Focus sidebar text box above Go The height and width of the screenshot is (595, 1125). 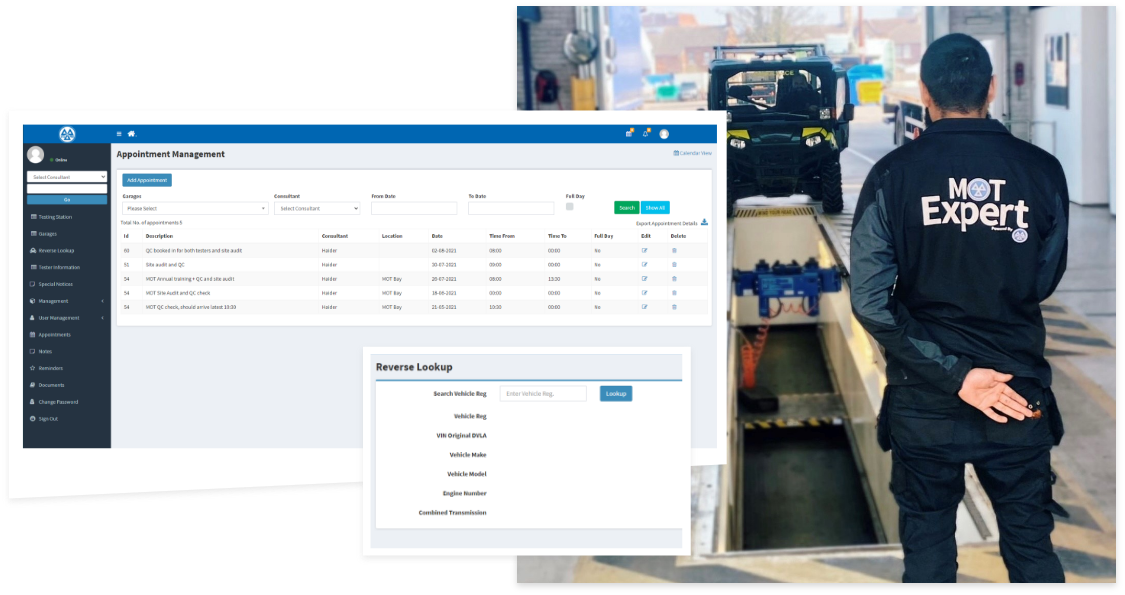click(67, 188)
